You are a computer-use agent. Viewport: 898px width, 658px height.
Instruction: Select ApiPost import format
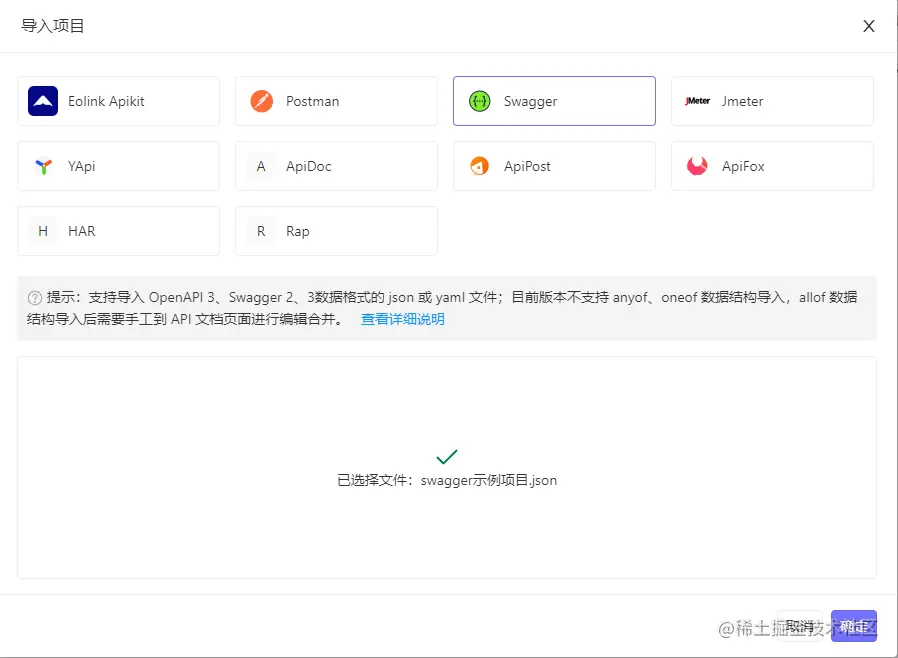coord(554,166)
